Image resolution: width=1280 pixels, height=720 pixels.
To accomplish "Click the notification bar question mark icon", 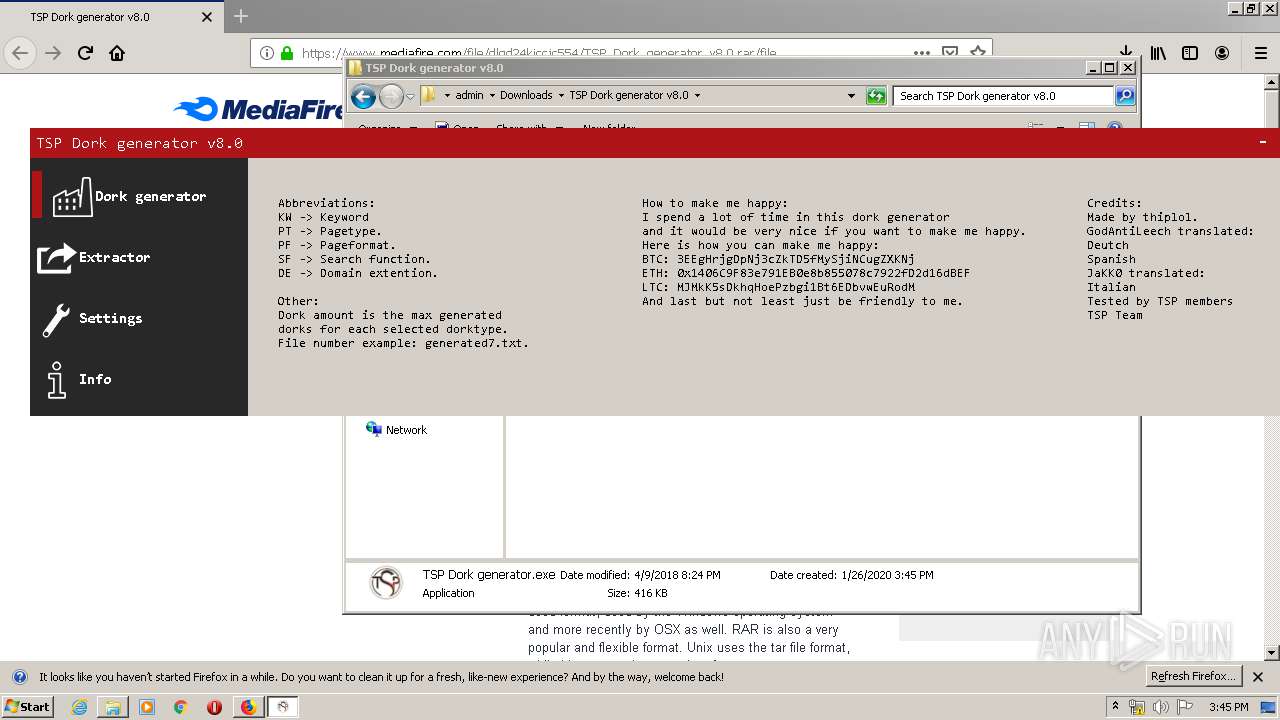I will (19, 677).
